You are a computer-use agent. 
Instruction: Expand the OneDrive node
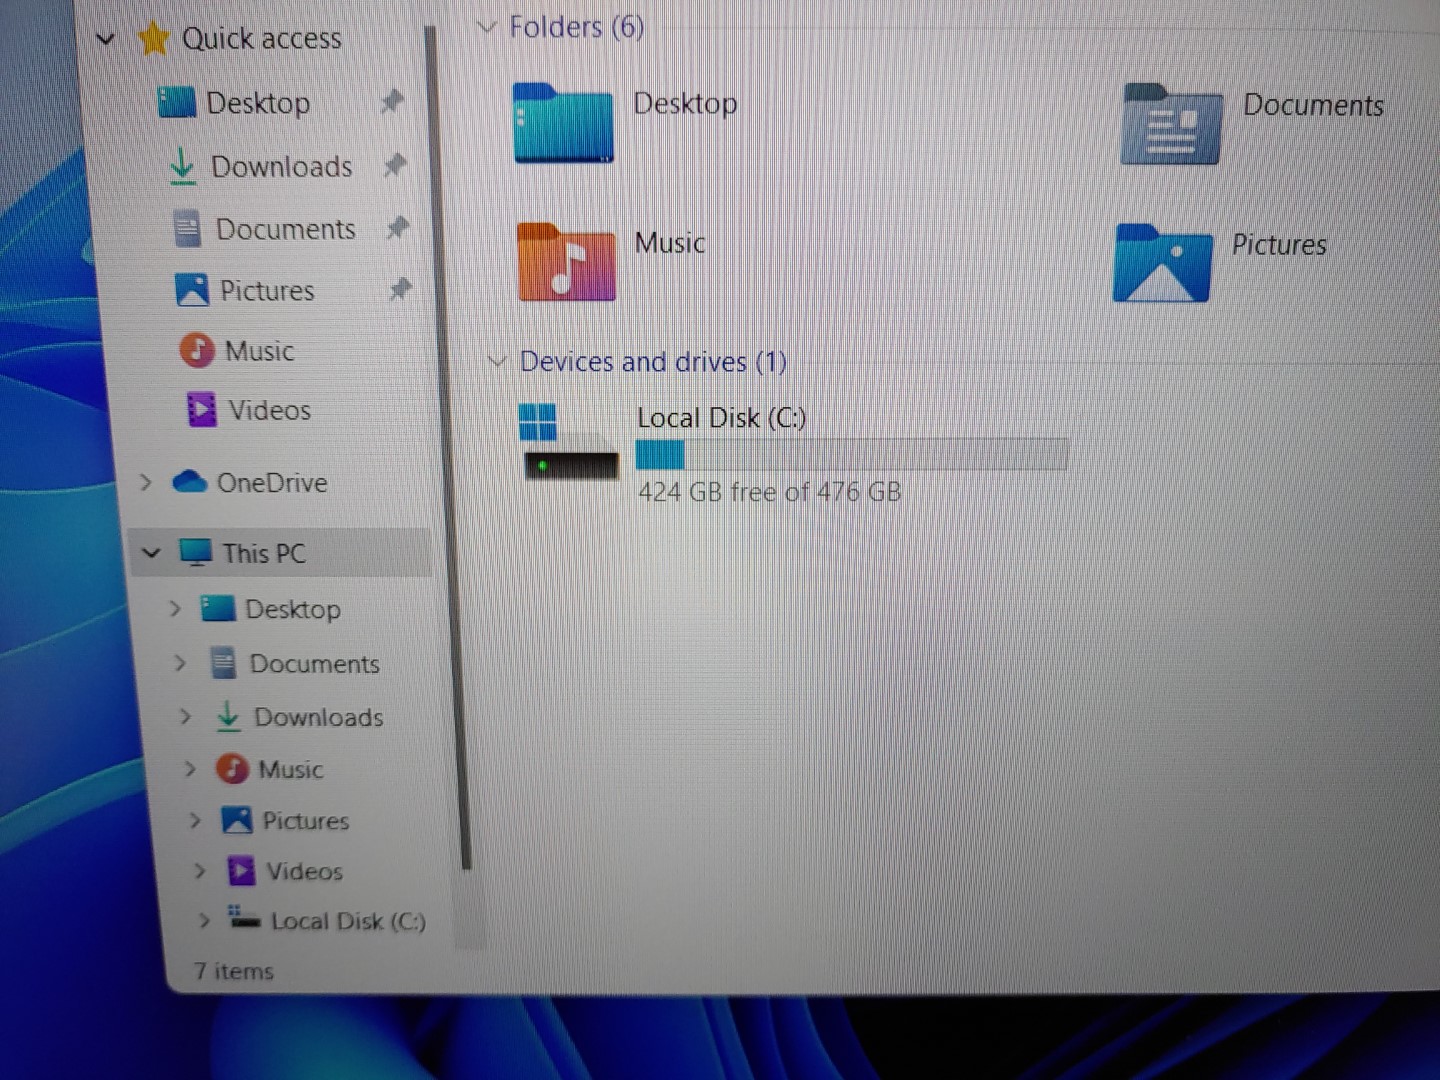tap(145, 482)
